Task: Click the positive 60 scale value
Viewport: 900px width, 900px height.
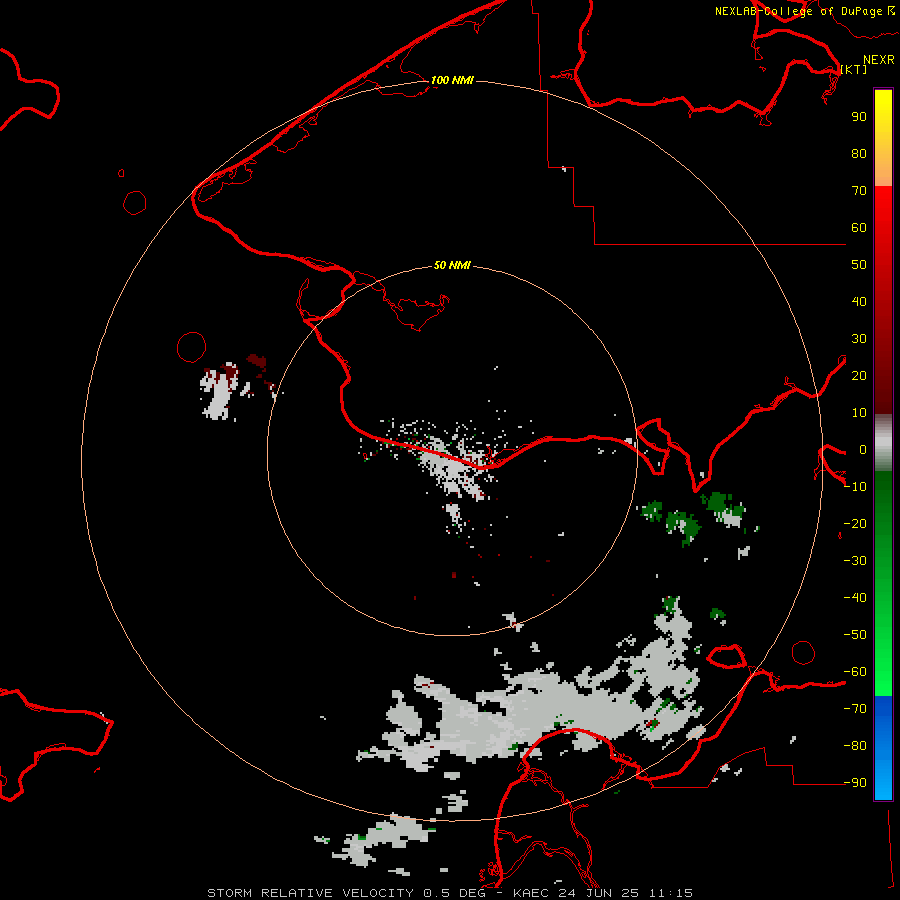Action: (859, 228)
